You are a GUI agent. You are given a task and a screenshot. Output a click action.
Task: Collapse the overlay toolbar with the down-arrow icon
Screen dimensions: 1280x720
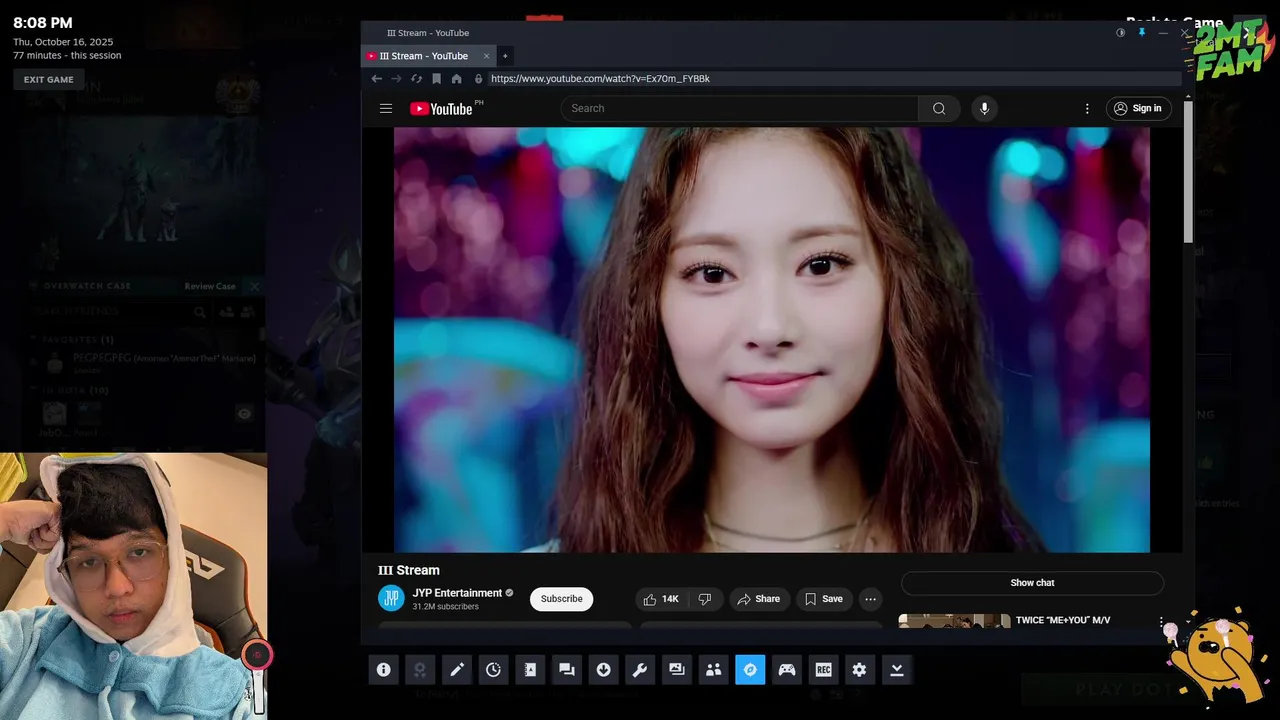(897, 670)
